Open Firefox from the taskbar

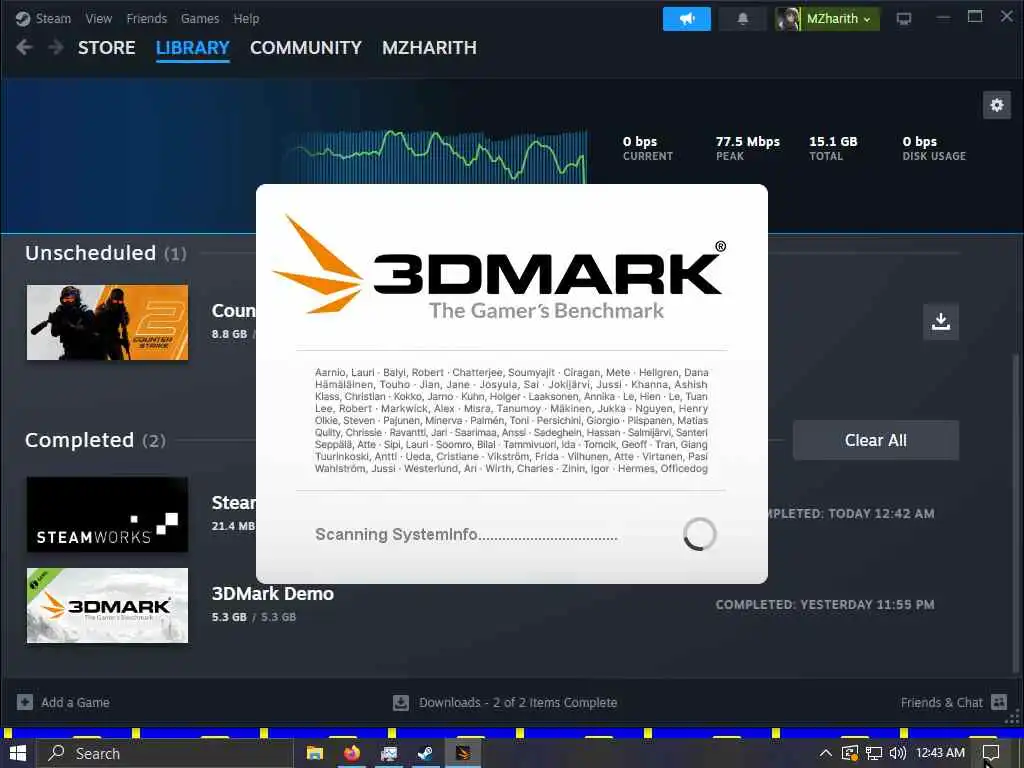coord(352,754)
